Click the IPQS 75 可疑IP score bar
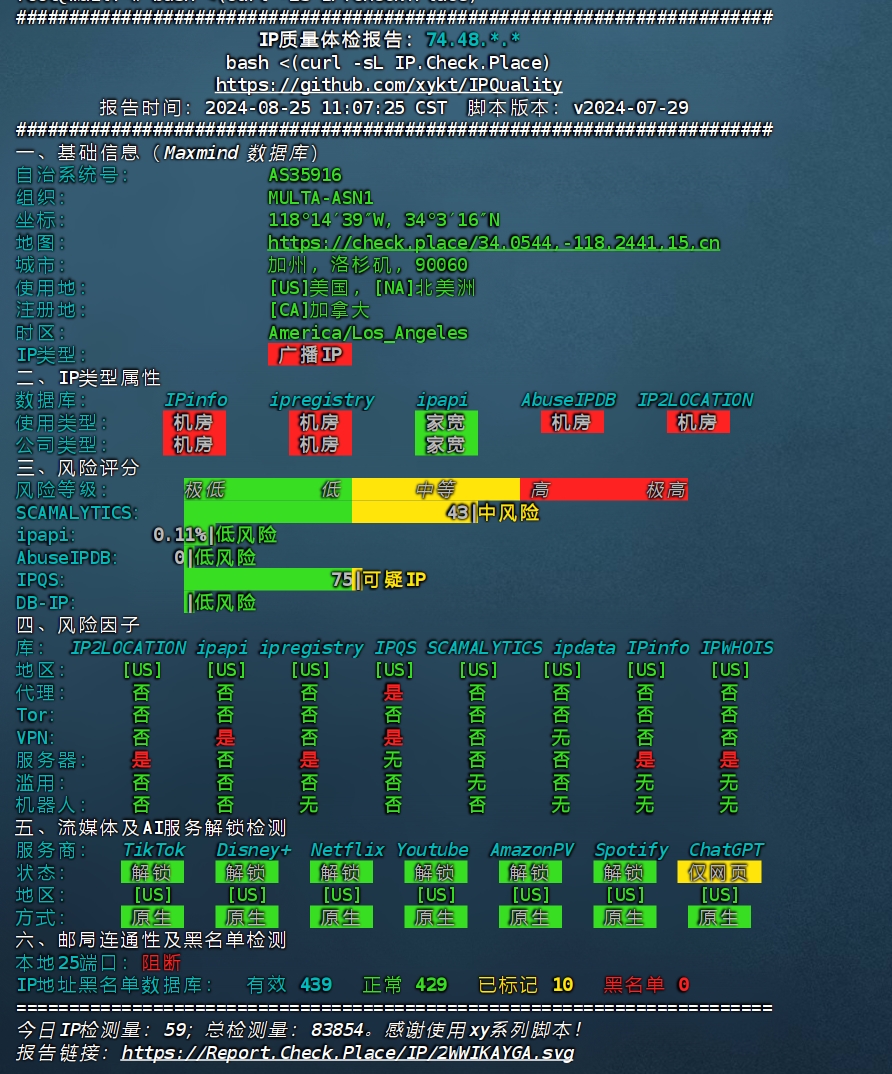The height and width of the screenshot is (1074, 892). tap(305, 579)
